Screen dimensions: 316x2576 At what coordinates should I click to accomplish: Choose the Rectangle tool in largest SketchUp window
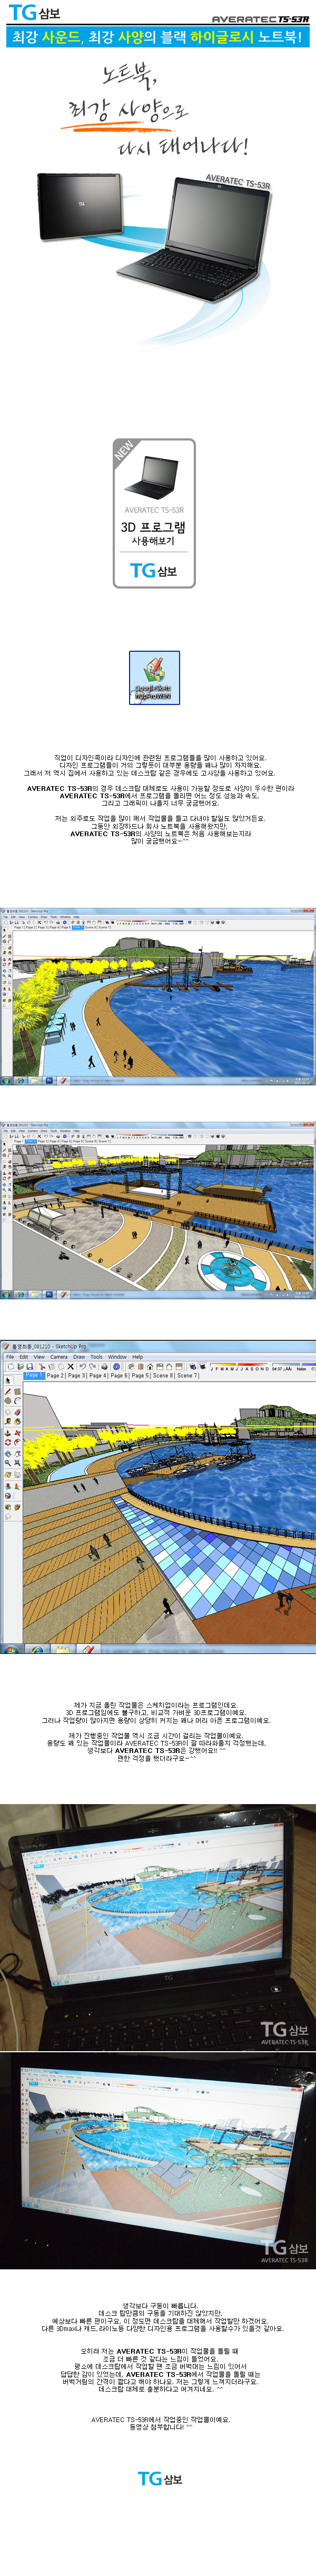click(x=18, y=1391)
